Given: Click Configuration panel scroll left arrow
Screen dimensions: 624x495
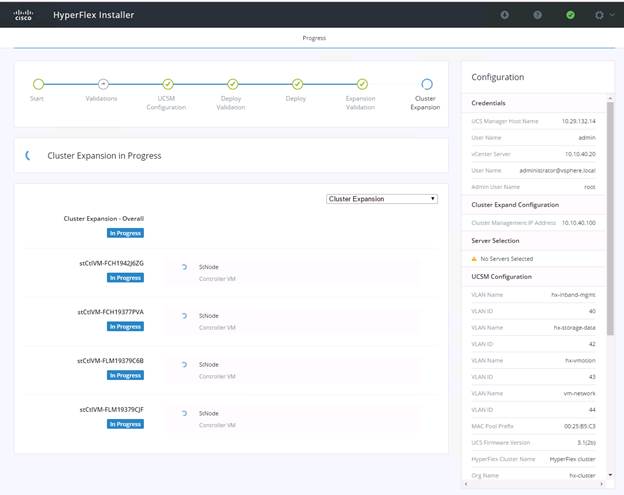Looking at the screenshot, I should (466, 484).
